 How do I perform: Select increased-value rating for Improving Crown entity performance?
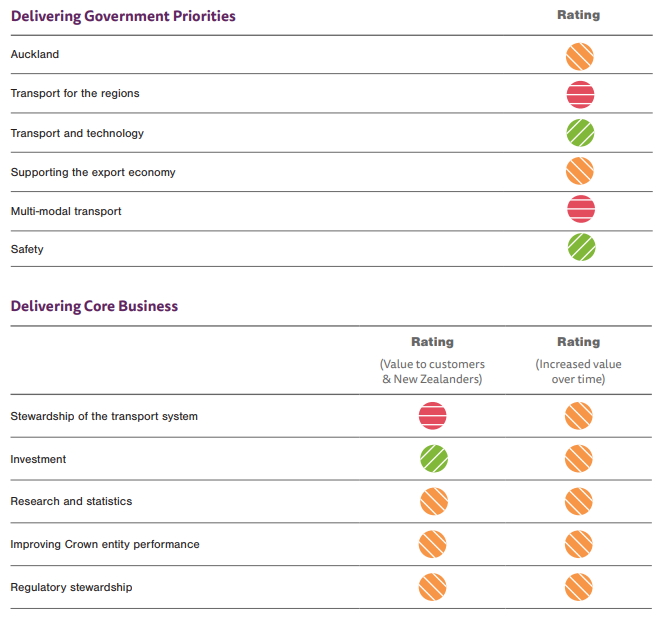[x=578, y=544]
